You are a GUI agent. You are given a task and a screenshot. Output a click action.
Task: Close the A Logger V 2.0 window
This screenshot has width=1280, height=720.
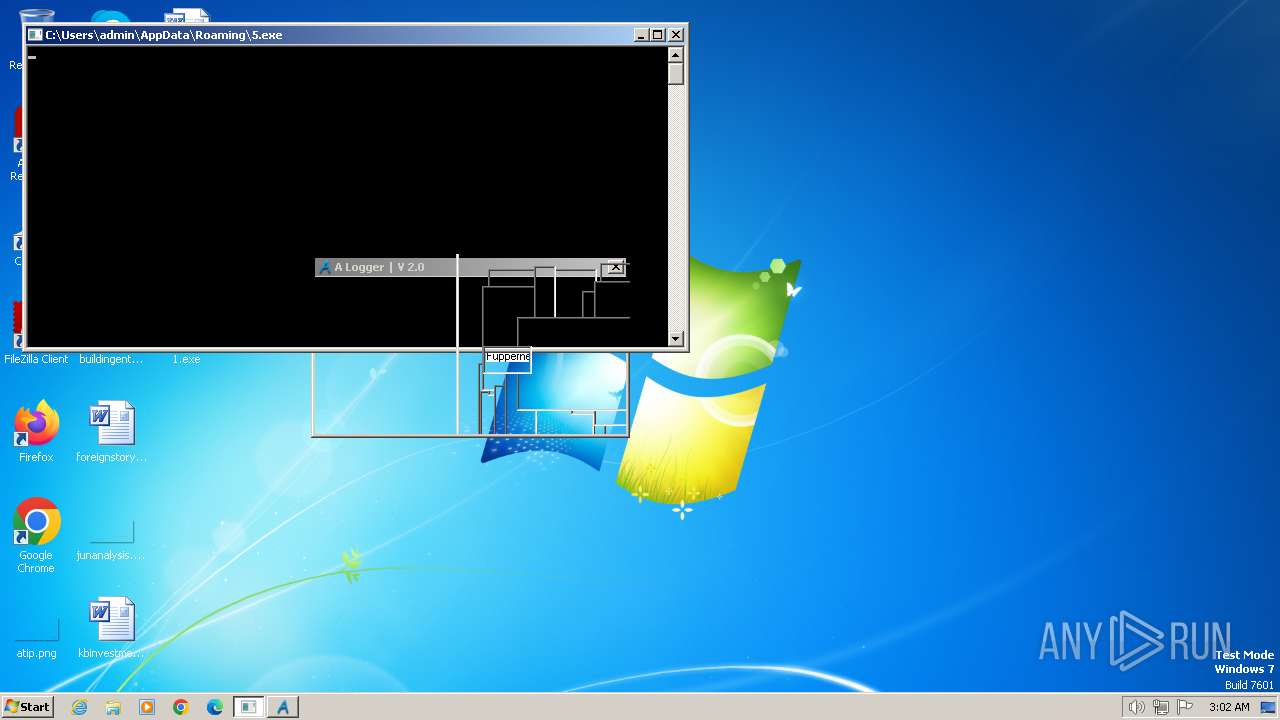[616, 268]
